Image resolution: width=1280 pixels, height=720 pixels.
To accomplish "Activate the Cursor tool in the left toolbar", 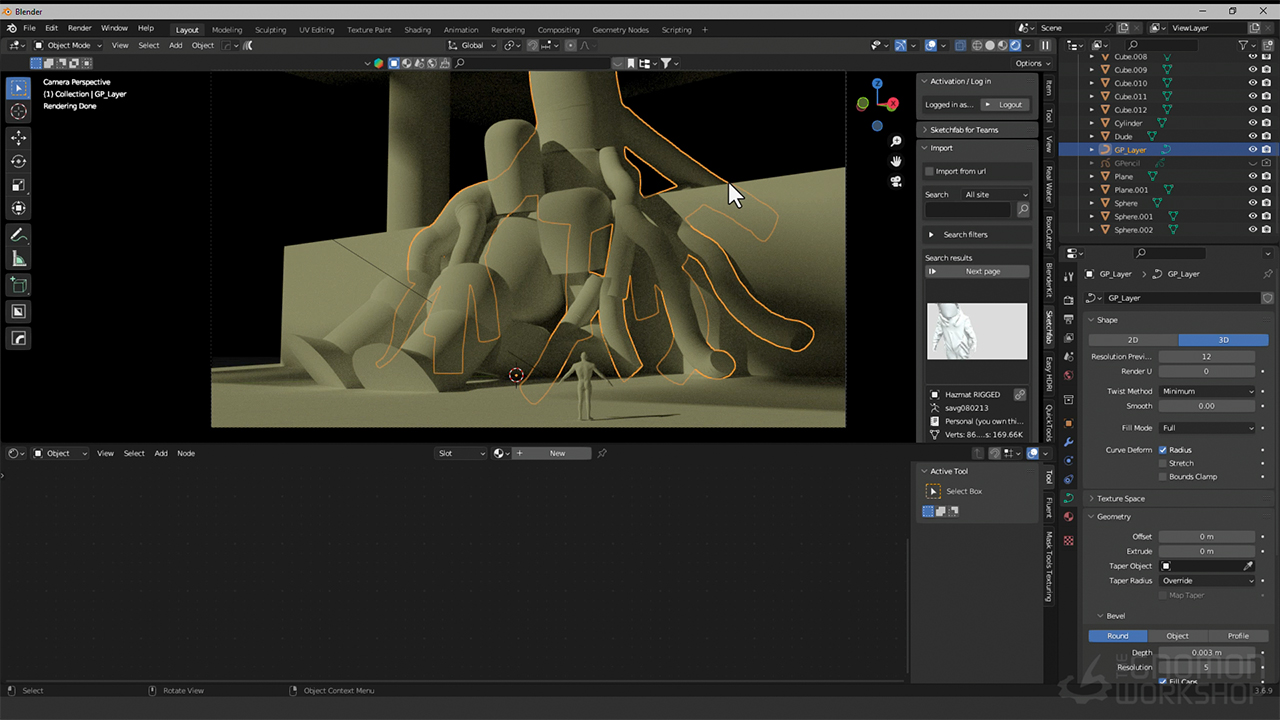I will 18,111.
